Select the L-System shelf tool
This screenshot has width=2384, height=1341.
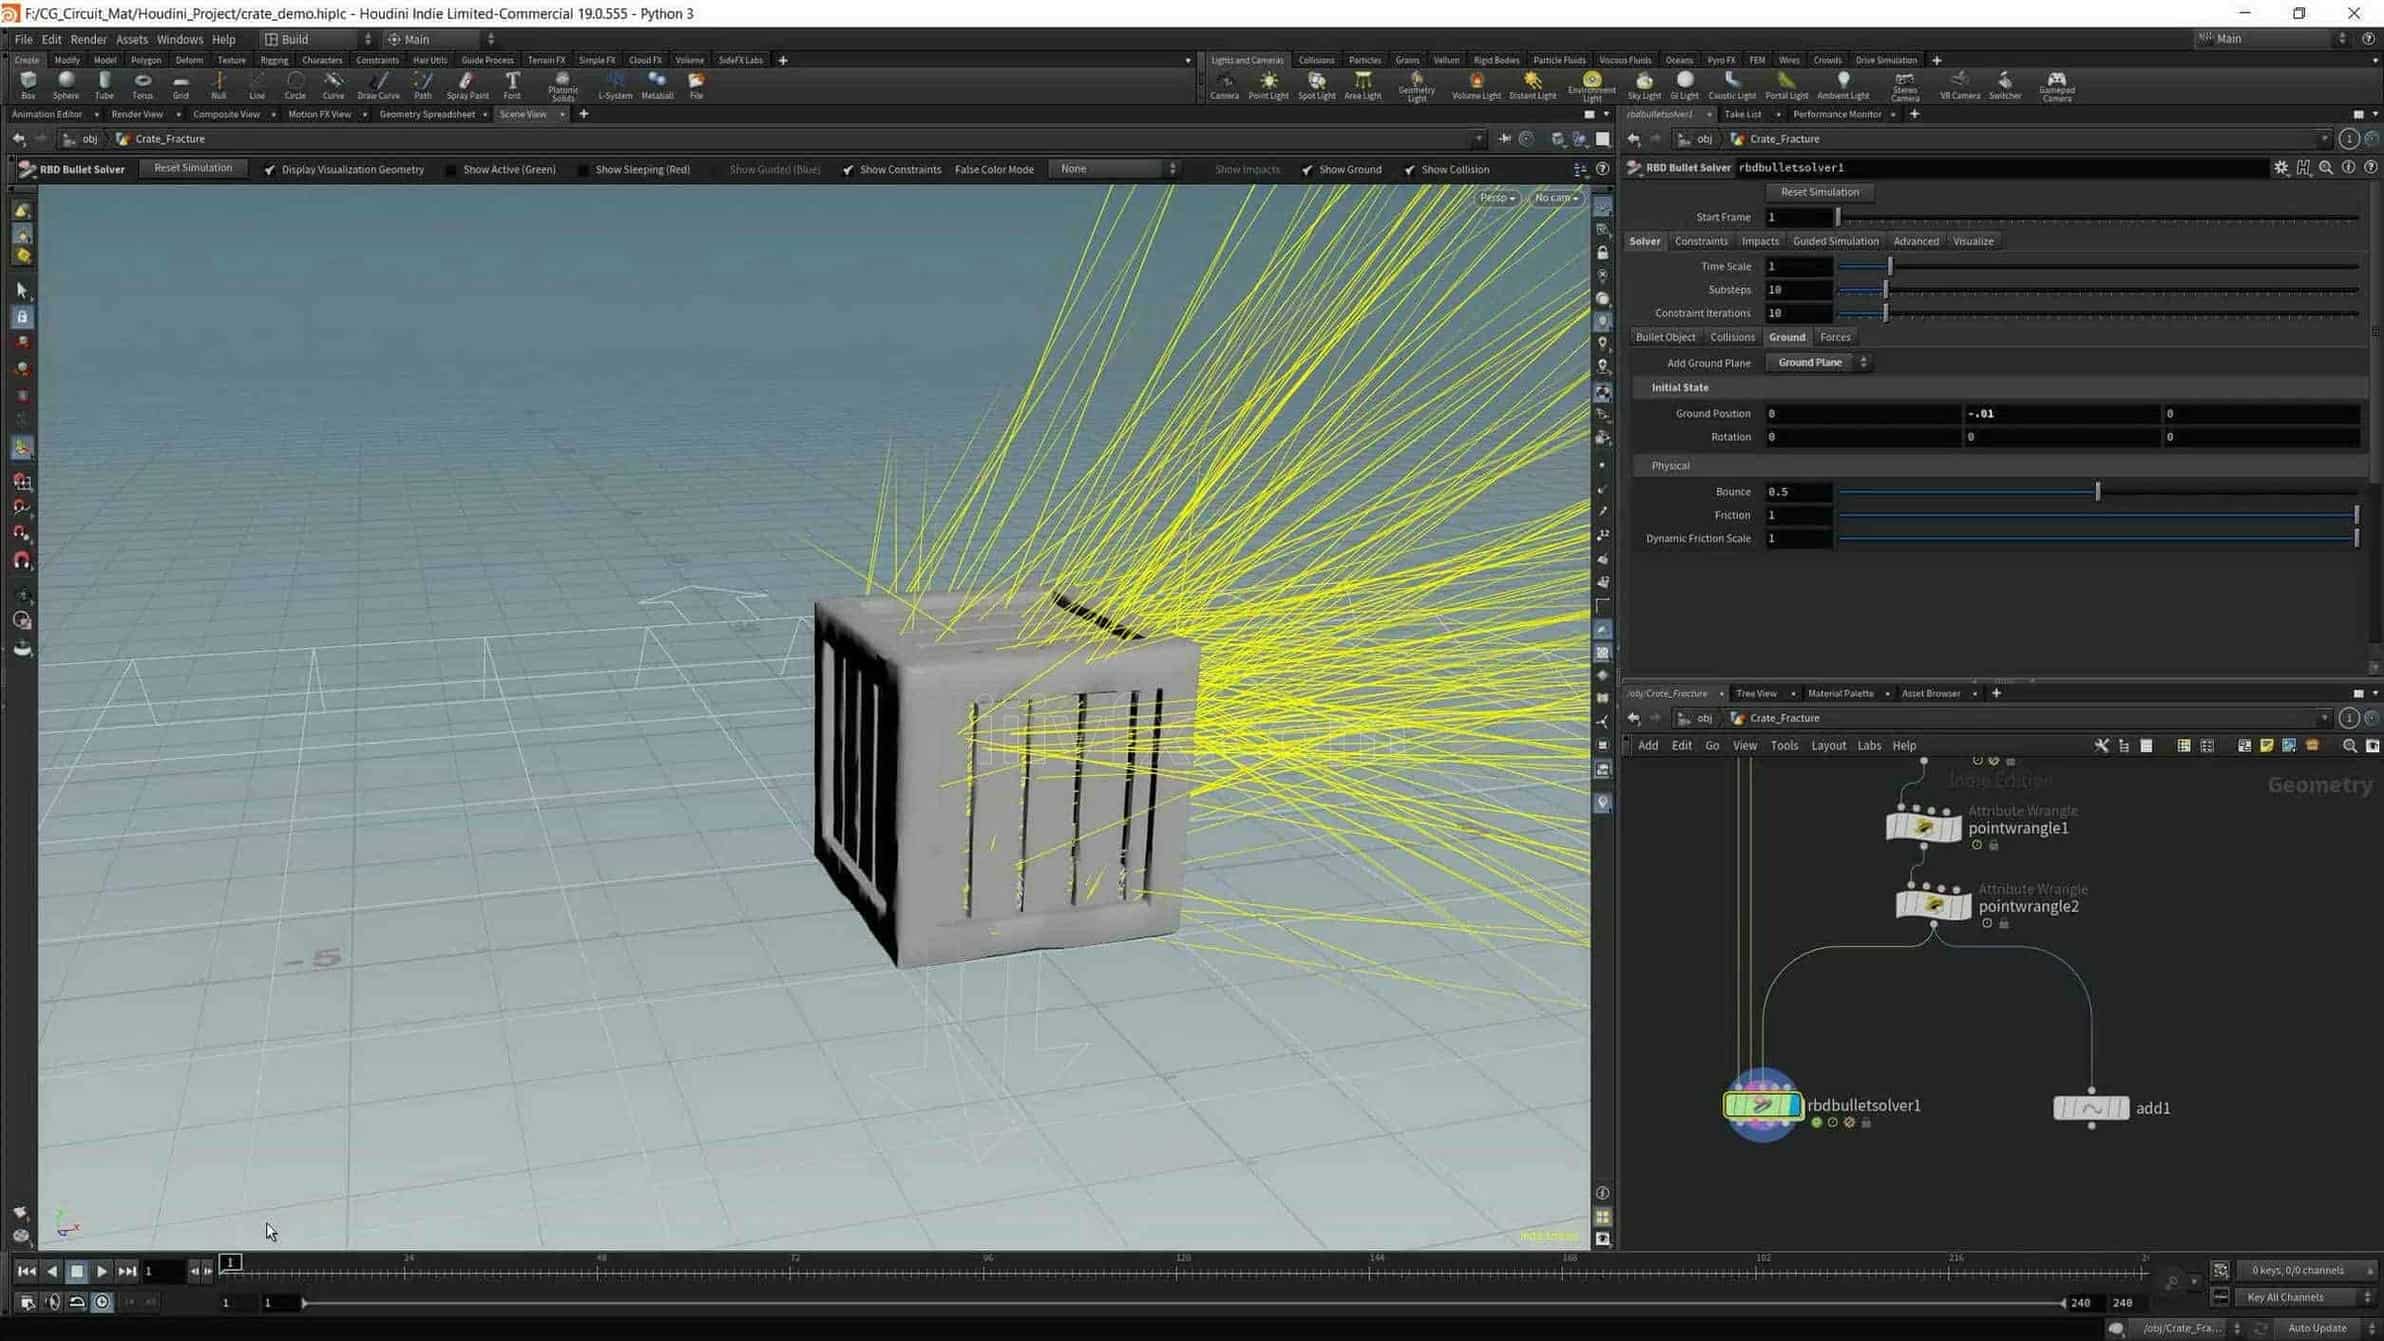coord(615,84)
